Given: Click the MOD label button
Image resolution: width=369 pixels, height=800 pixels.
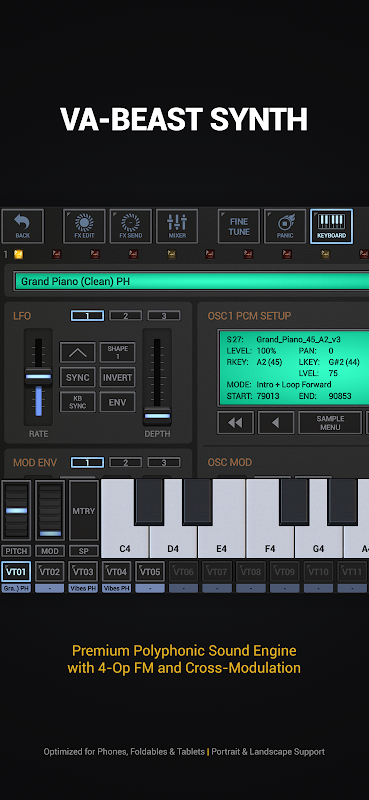Looking at the screenshot, I should coord(50,551).
